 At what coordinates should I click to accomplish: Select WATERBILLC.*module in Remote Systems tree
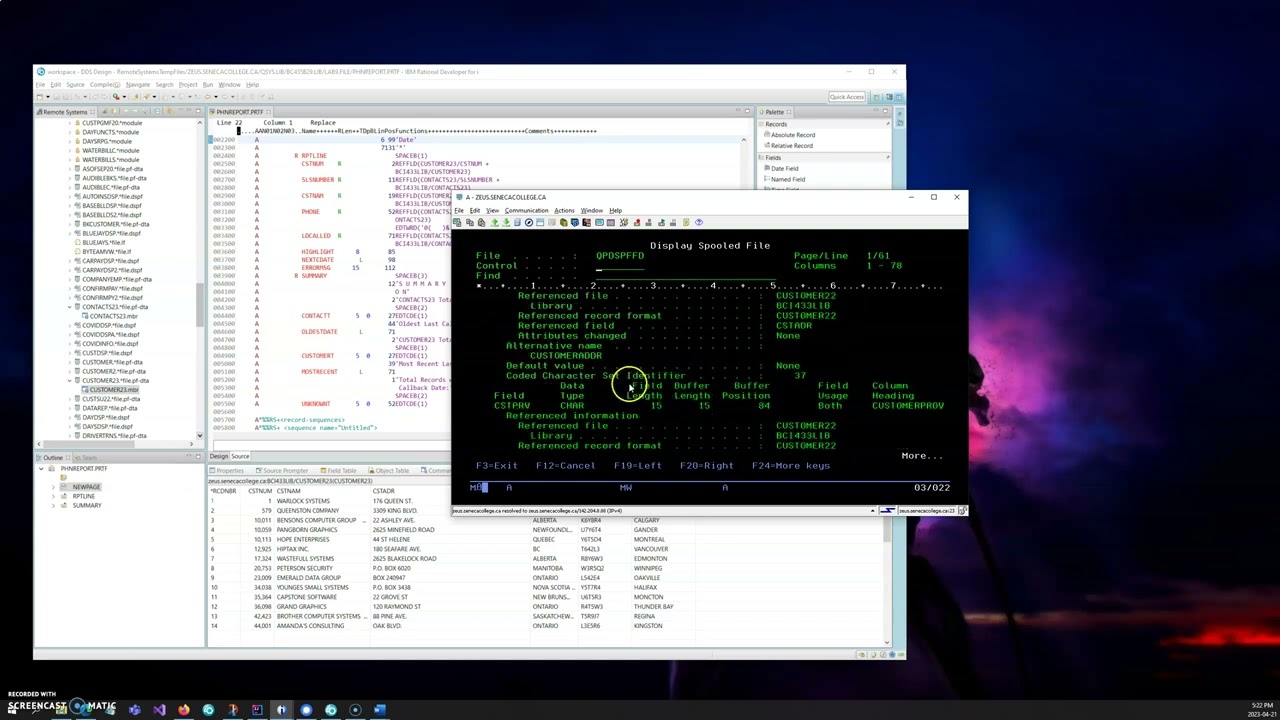pyautogui.click(x=111, y=150)
